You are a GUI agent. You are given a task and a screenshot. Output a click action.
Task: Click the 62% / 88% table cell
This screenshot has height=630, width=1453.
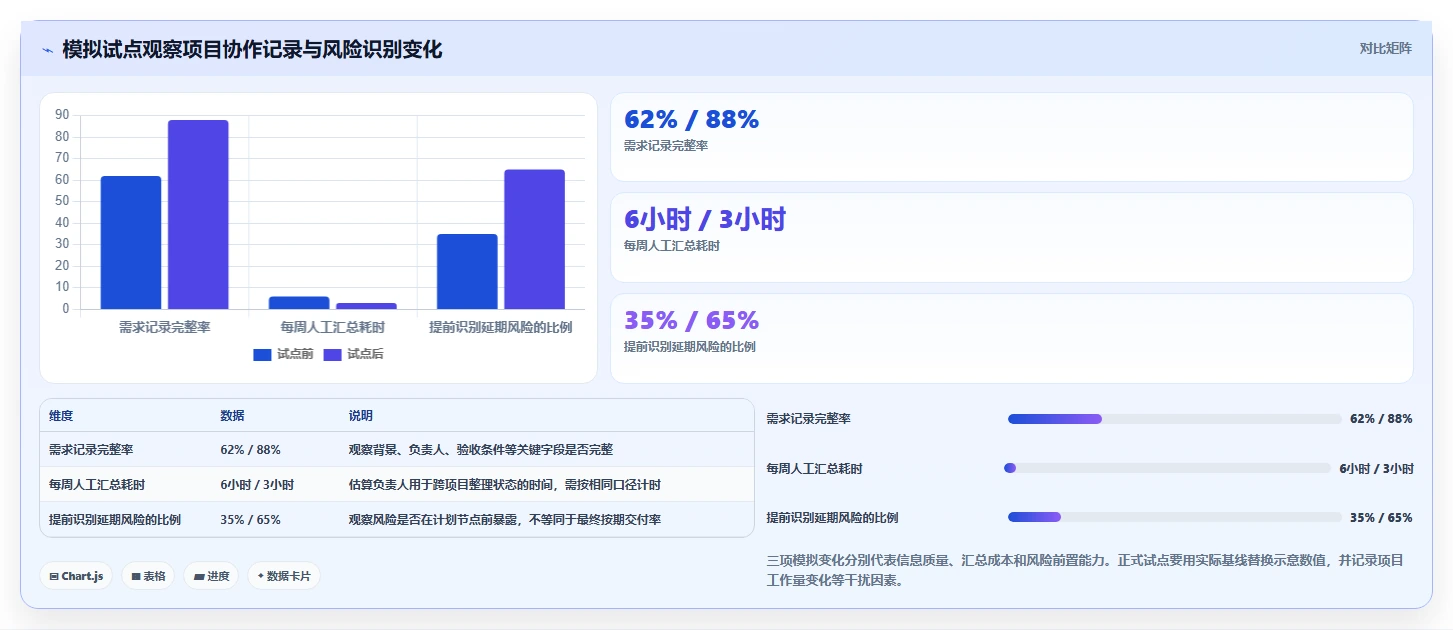(250, 450)
